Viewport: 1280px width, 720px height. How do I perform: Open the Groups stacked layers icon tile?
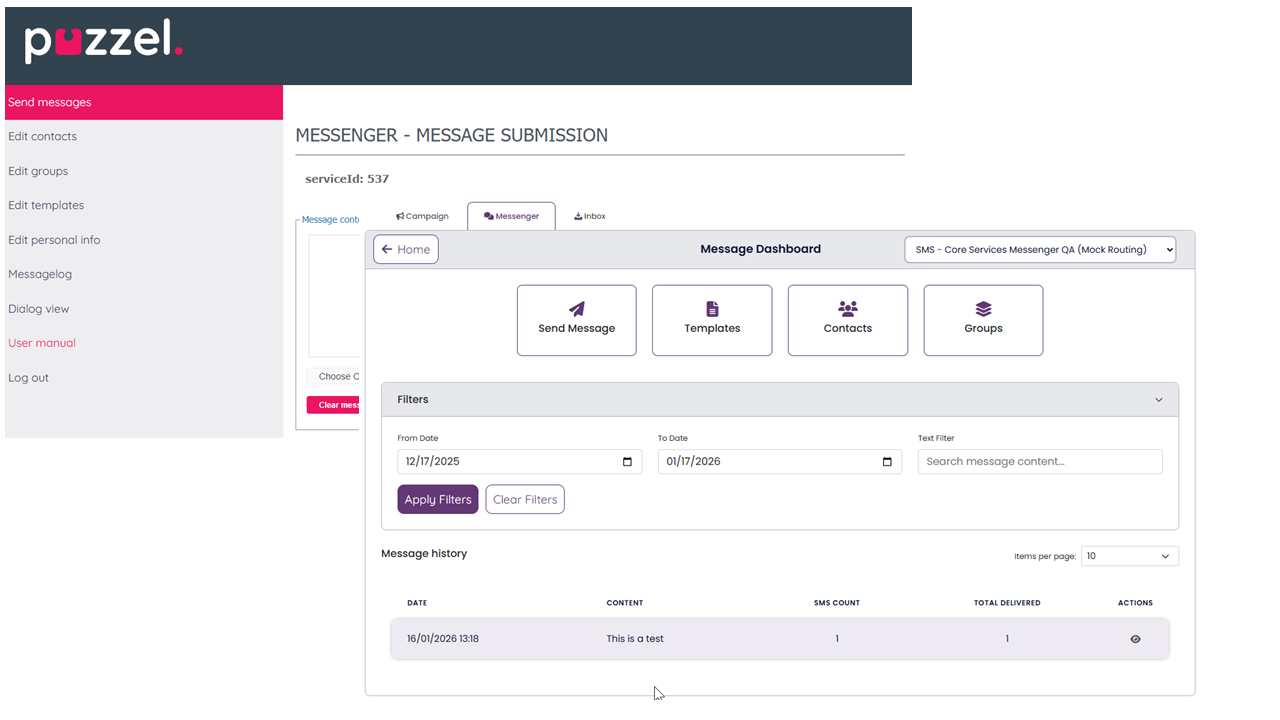point(983,310)
